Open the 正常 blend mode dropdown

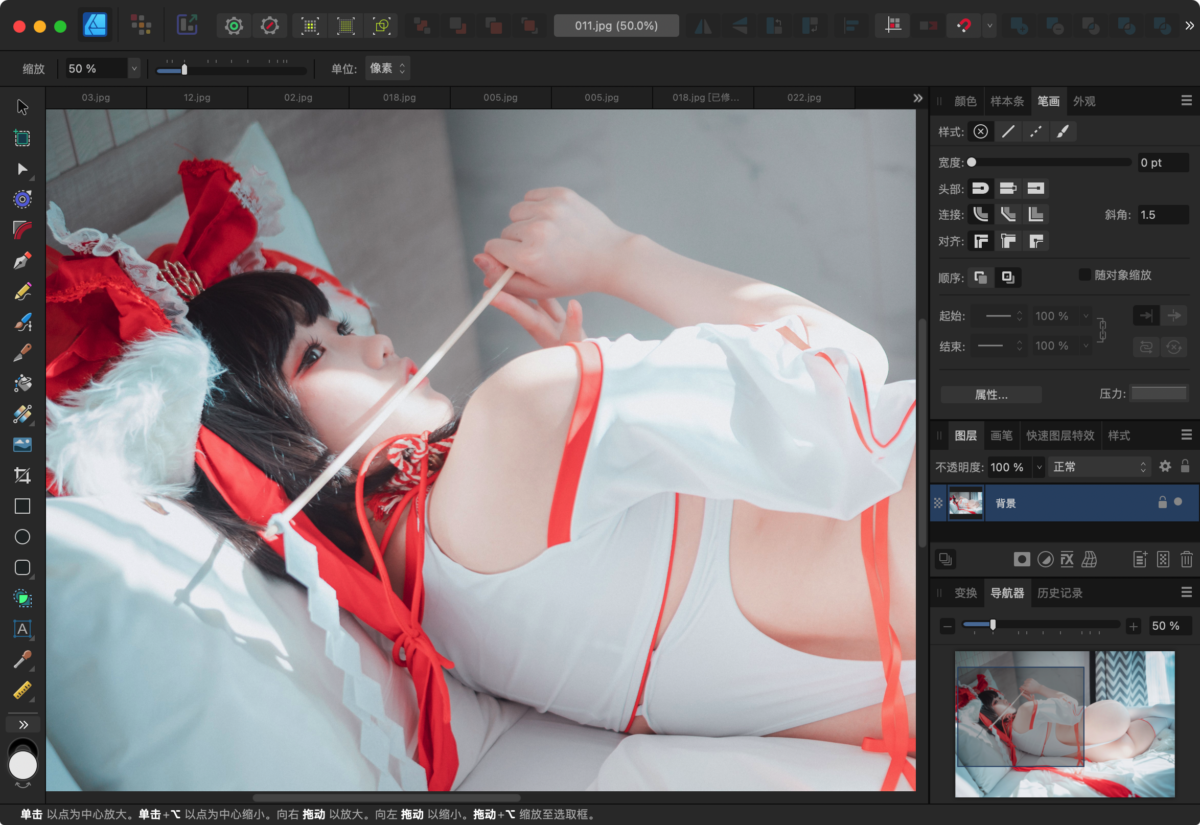(x=1099, y=467)
